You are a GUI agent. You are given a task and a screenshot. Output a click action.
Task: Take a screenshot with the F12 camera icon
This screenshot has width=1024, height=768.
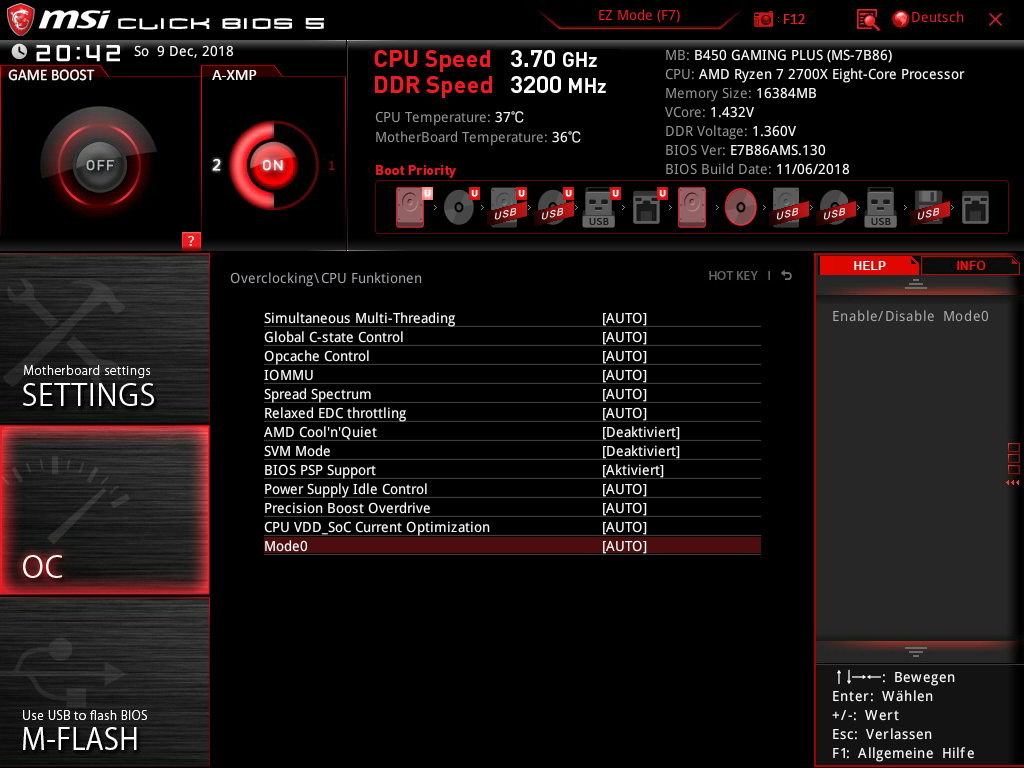tap(764, 19)
